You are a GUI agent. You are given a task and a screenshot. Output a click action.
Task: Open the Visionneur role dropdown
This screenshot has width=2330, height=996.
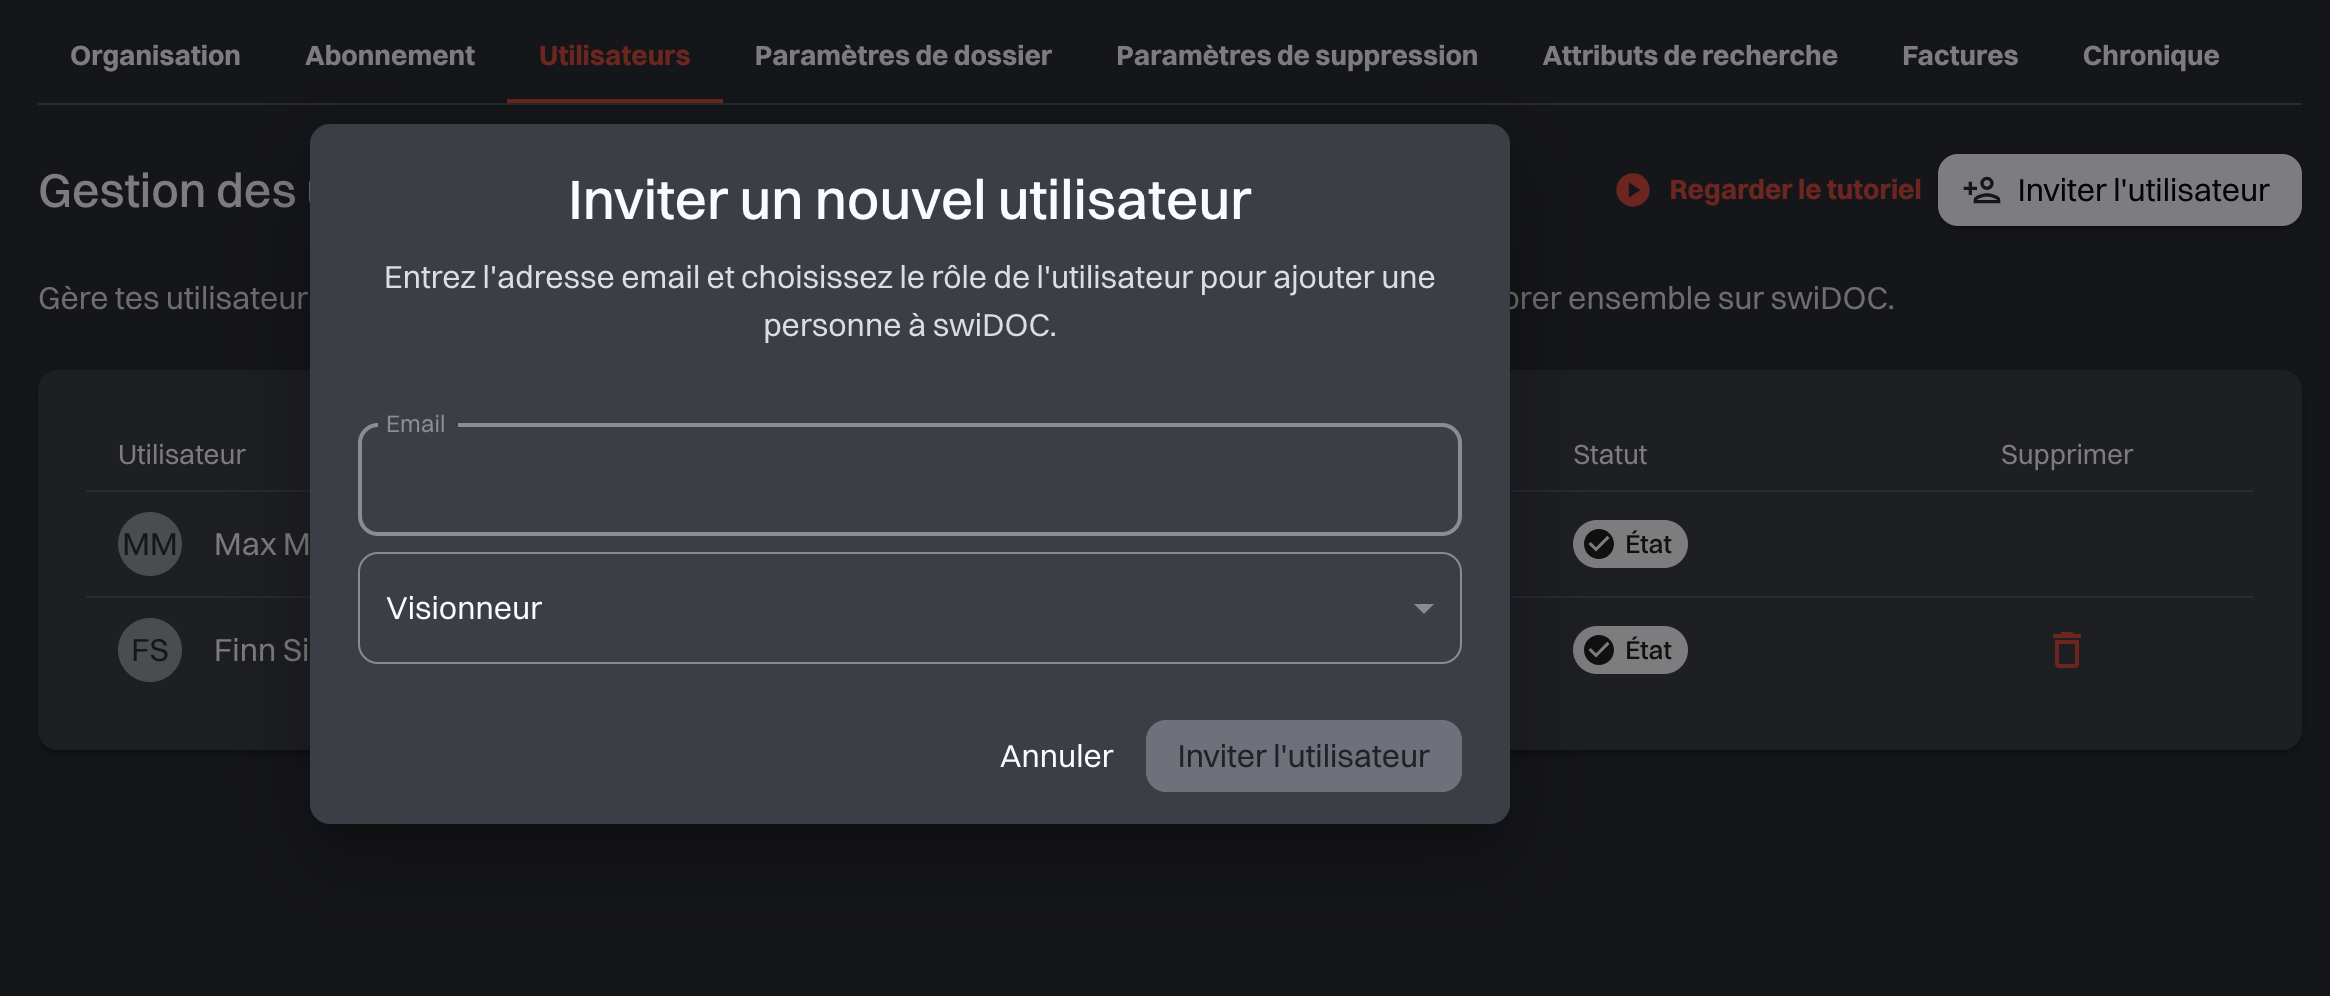(x=908, y=608)
